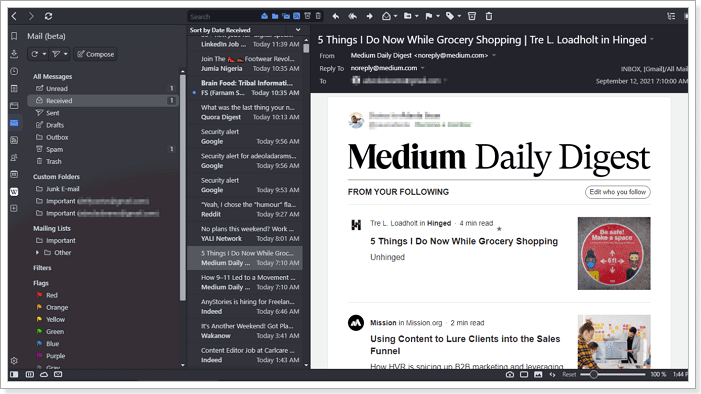
Task: Reply to all using the double arrow icon
Action: coord(352,16)
